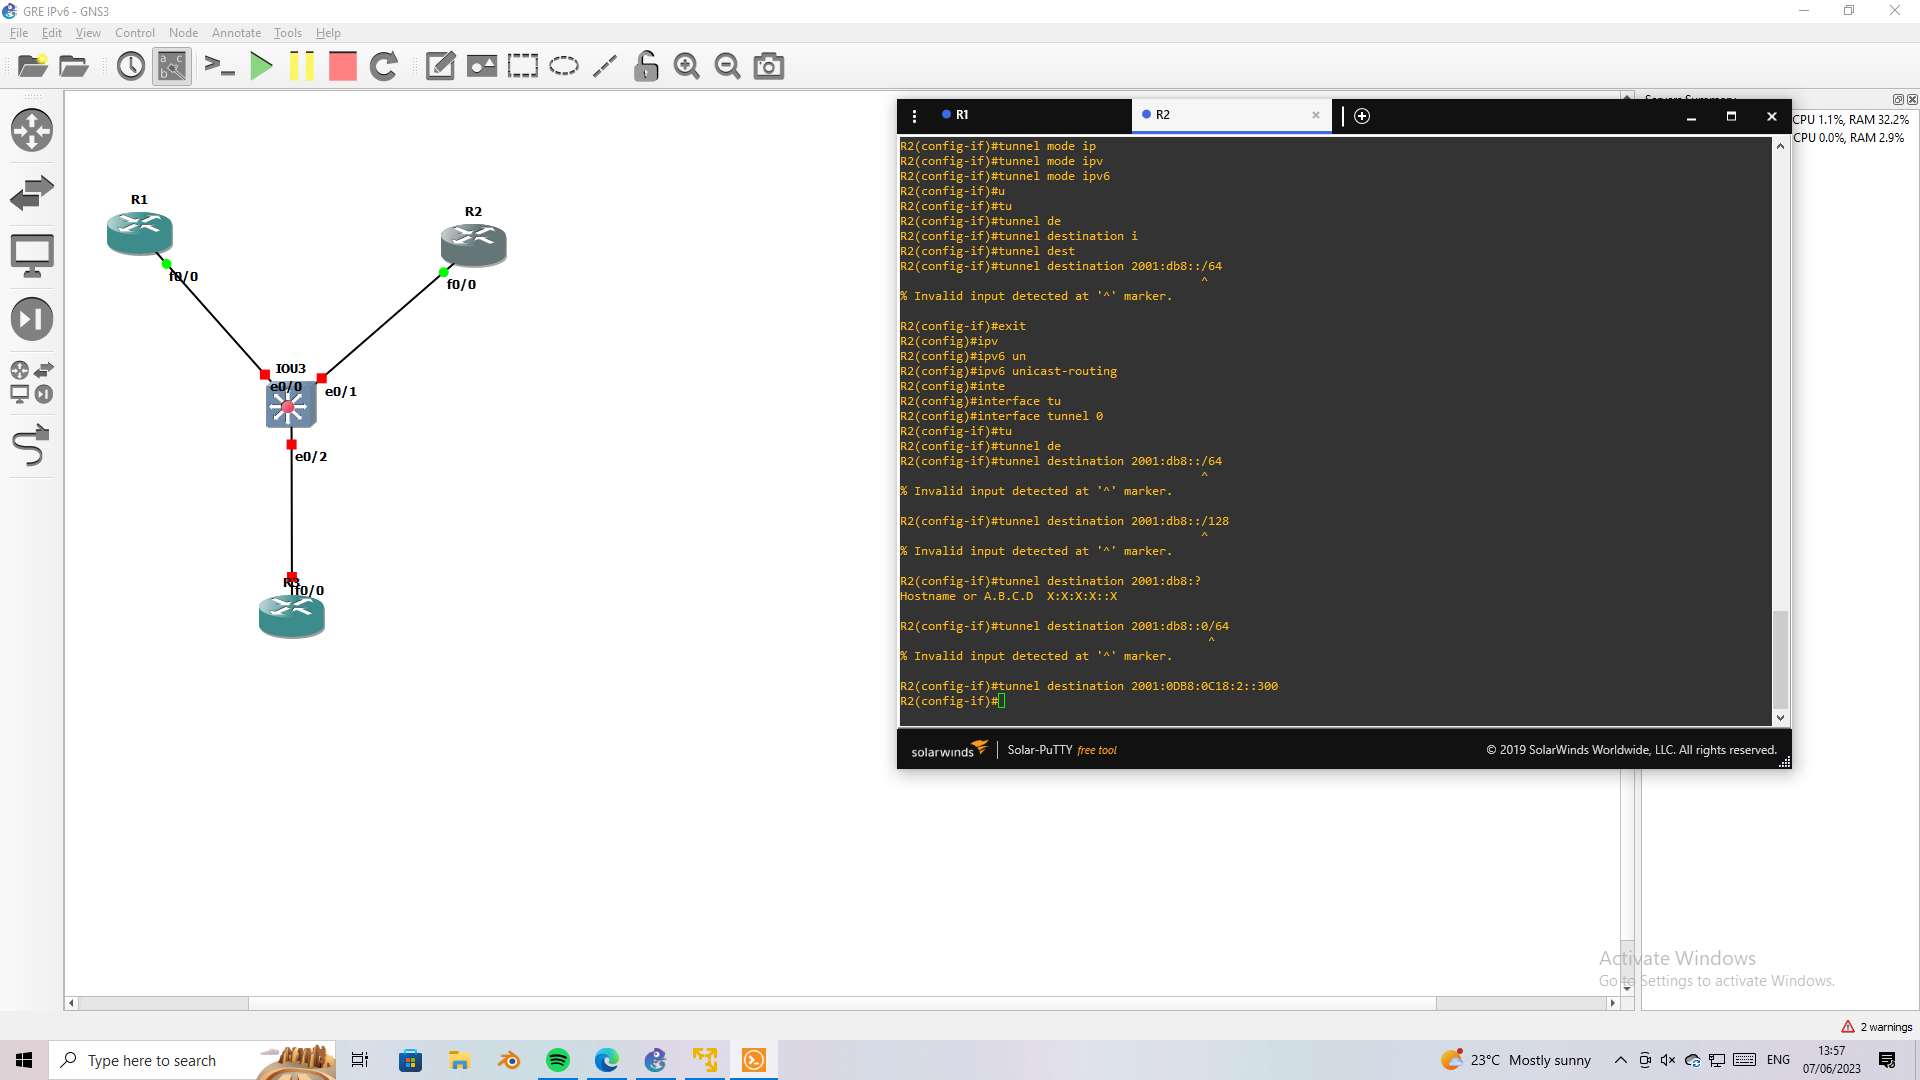Open the add a link tool in sidebar
The image size is (1920, 1080).
tap(32, 446)
